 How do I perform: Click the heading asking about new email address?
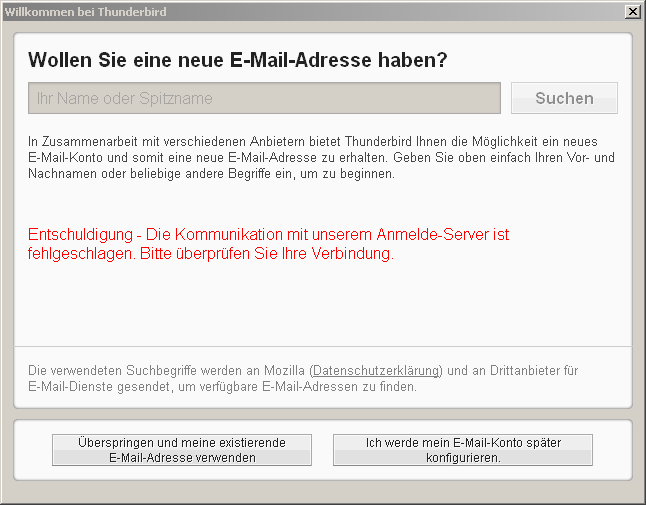click(237, 60)
